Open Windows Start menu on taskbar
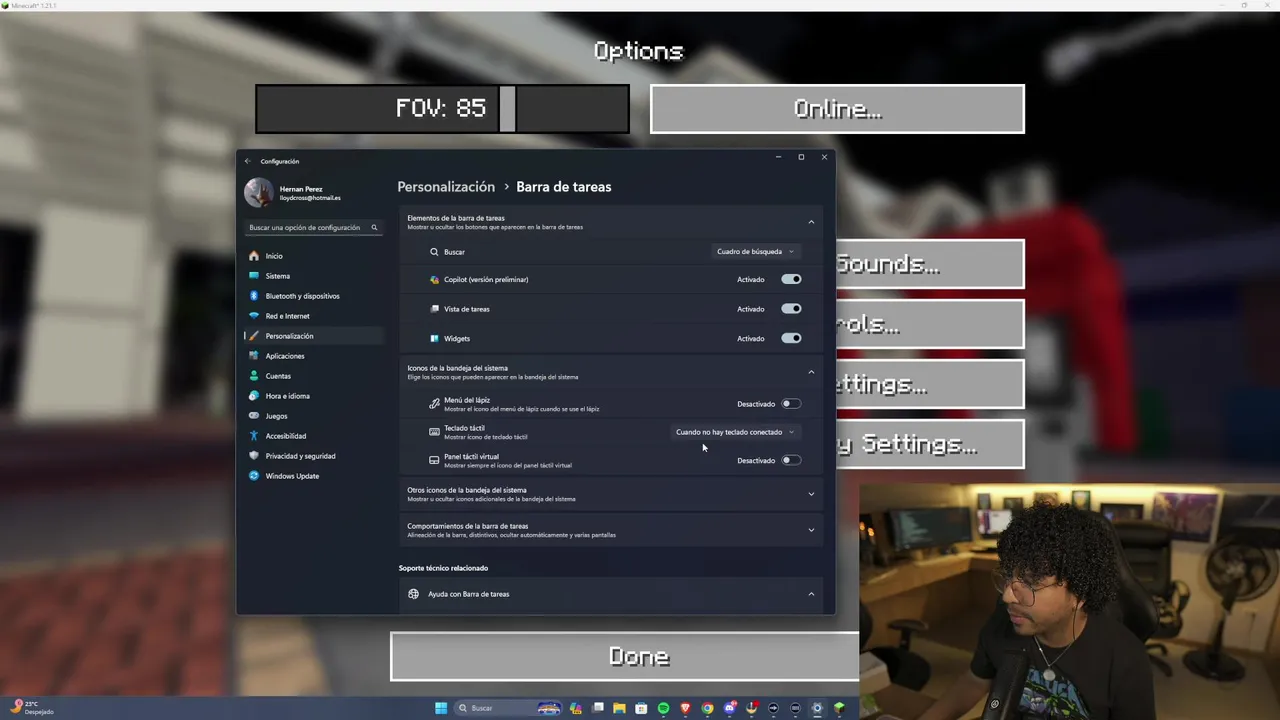The height and width of the screenshot is (720, 1280). pos(441,708)
